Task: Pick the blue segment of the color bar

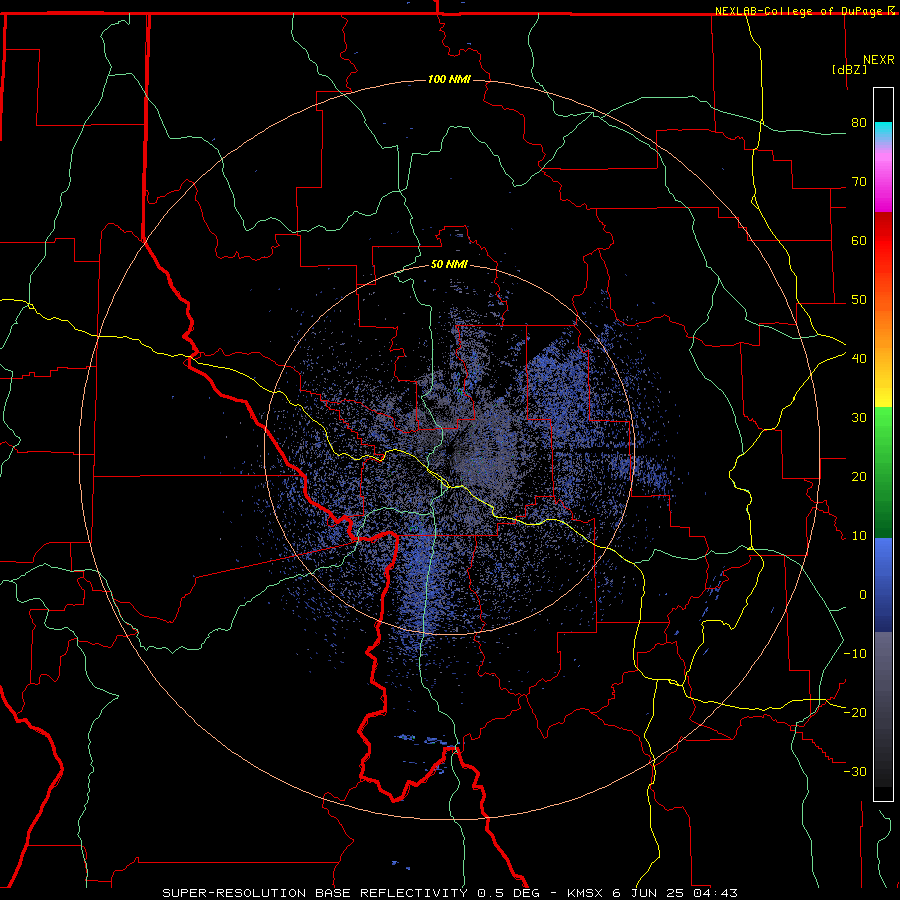Action: [883, 584]
